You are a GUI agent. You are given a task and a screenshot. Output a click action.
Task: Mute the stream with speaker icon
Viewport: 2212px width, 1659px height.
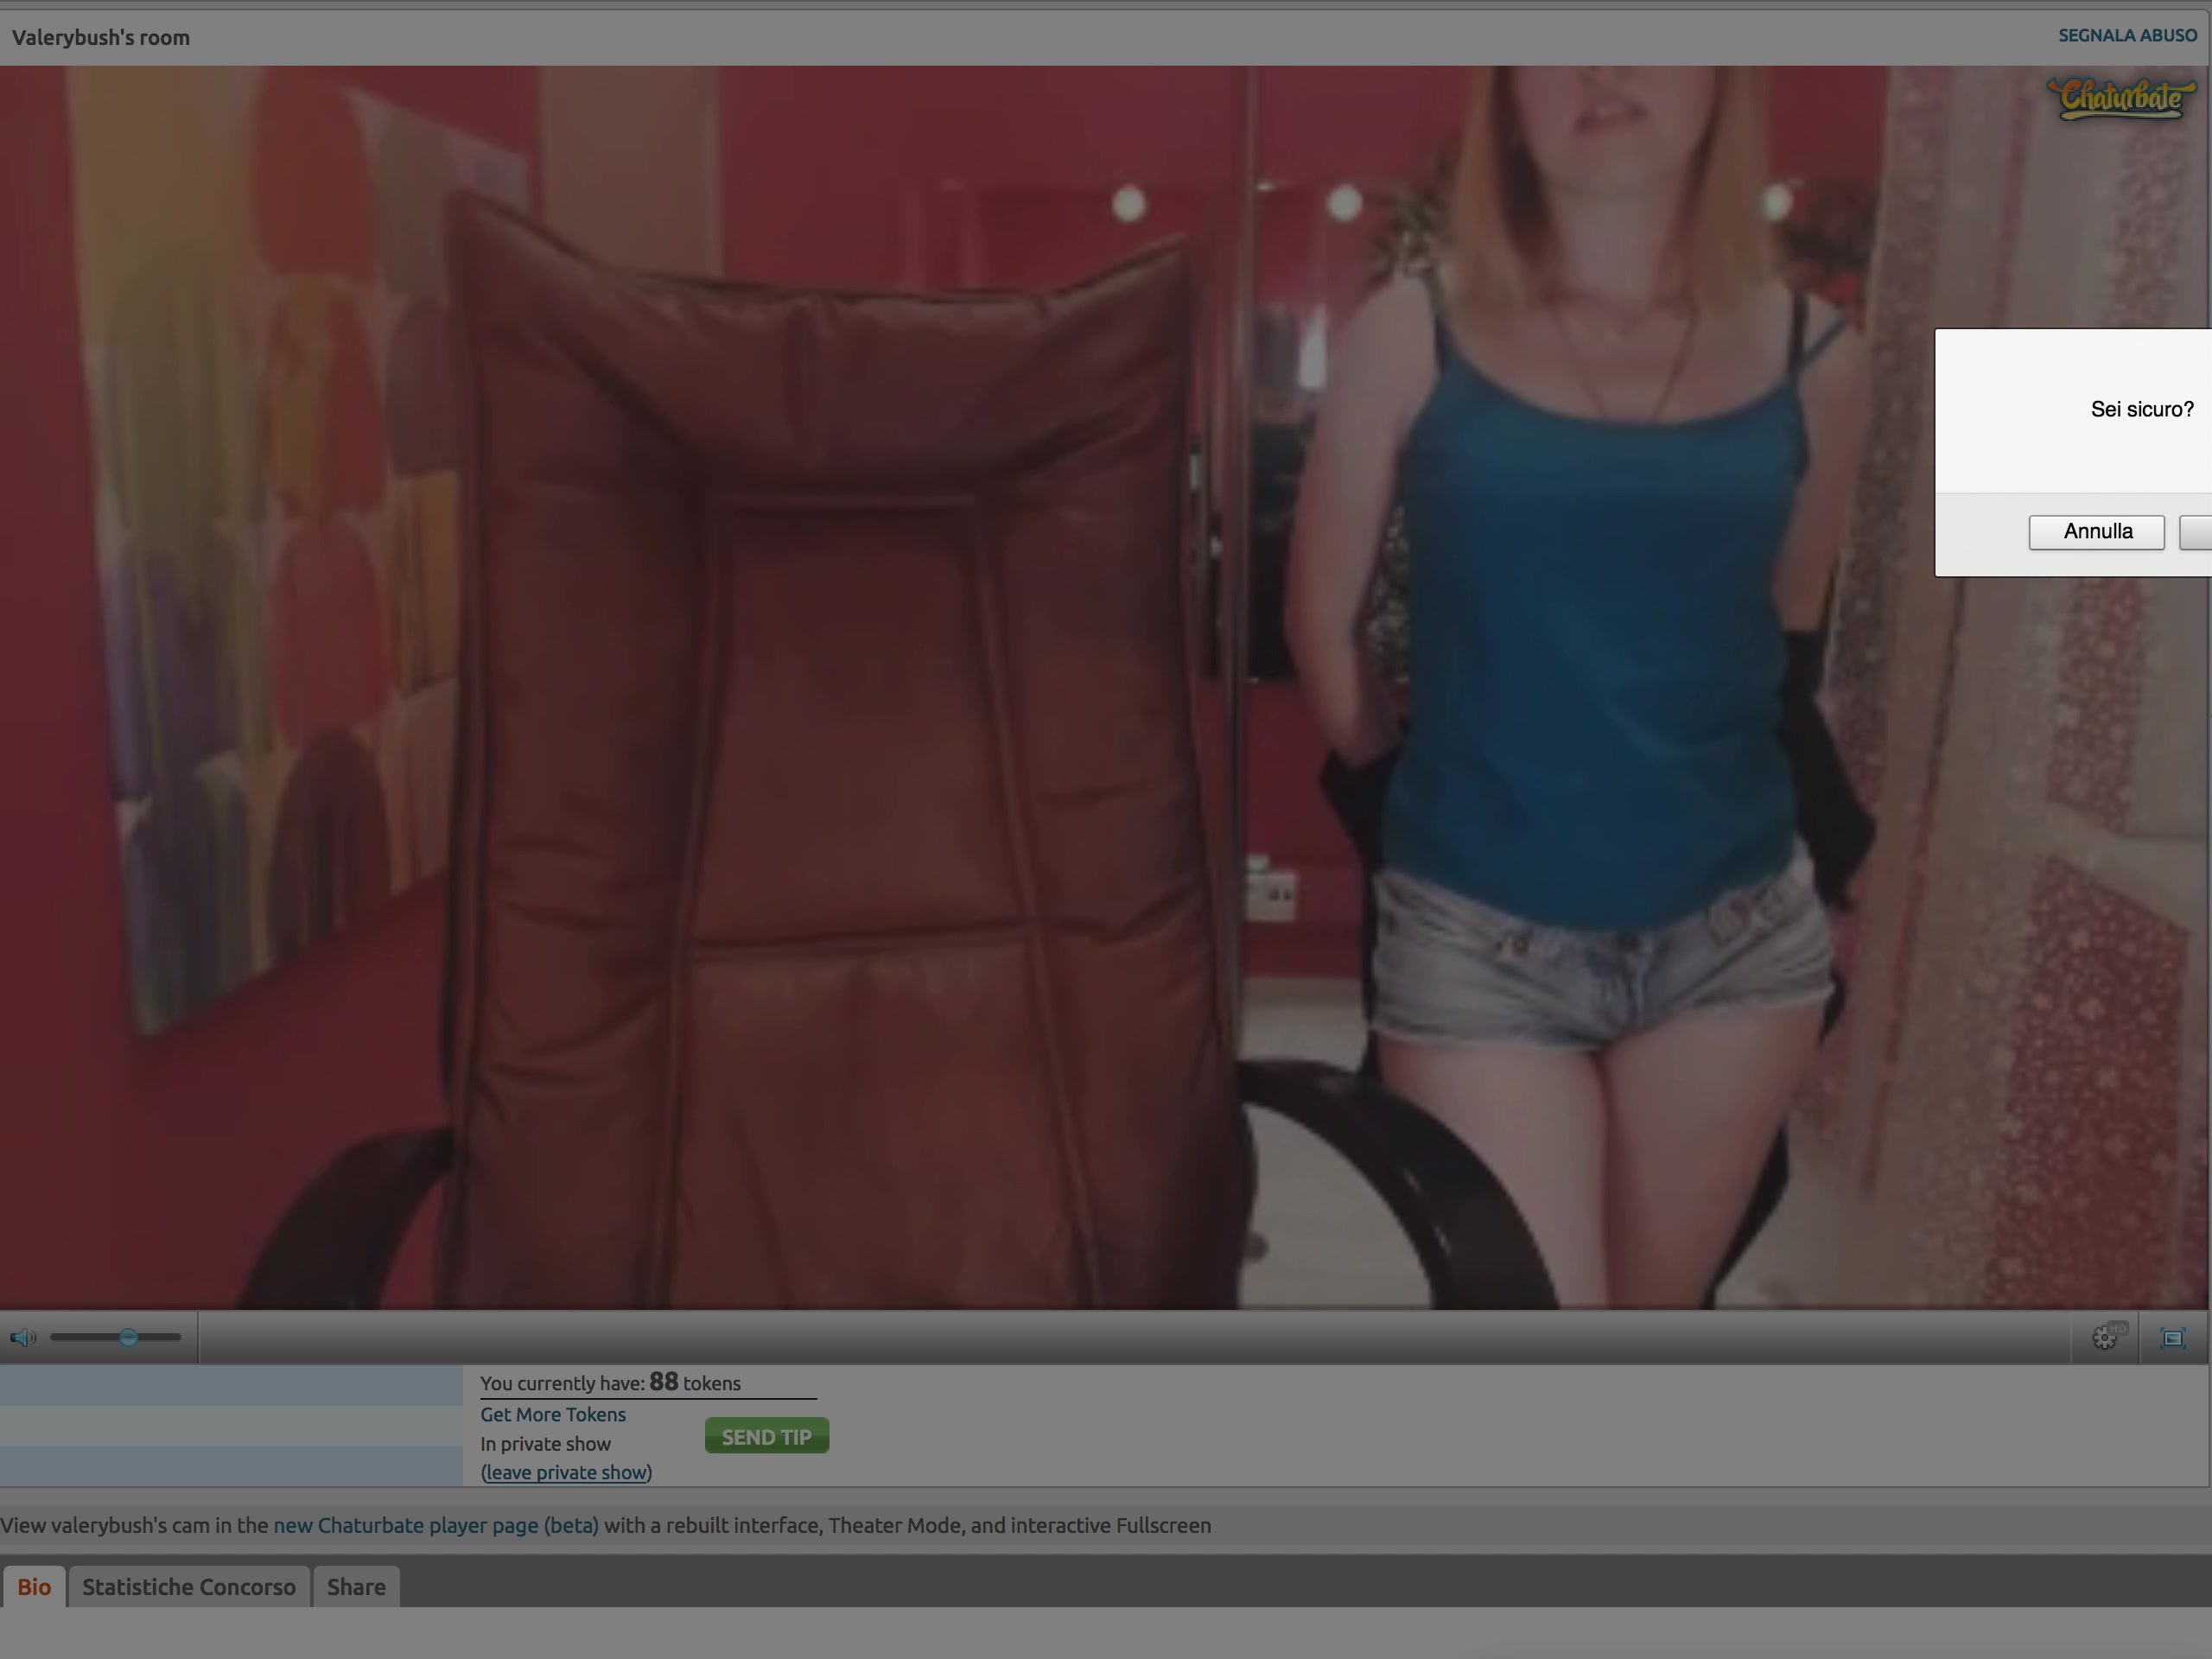(22, 1337)
